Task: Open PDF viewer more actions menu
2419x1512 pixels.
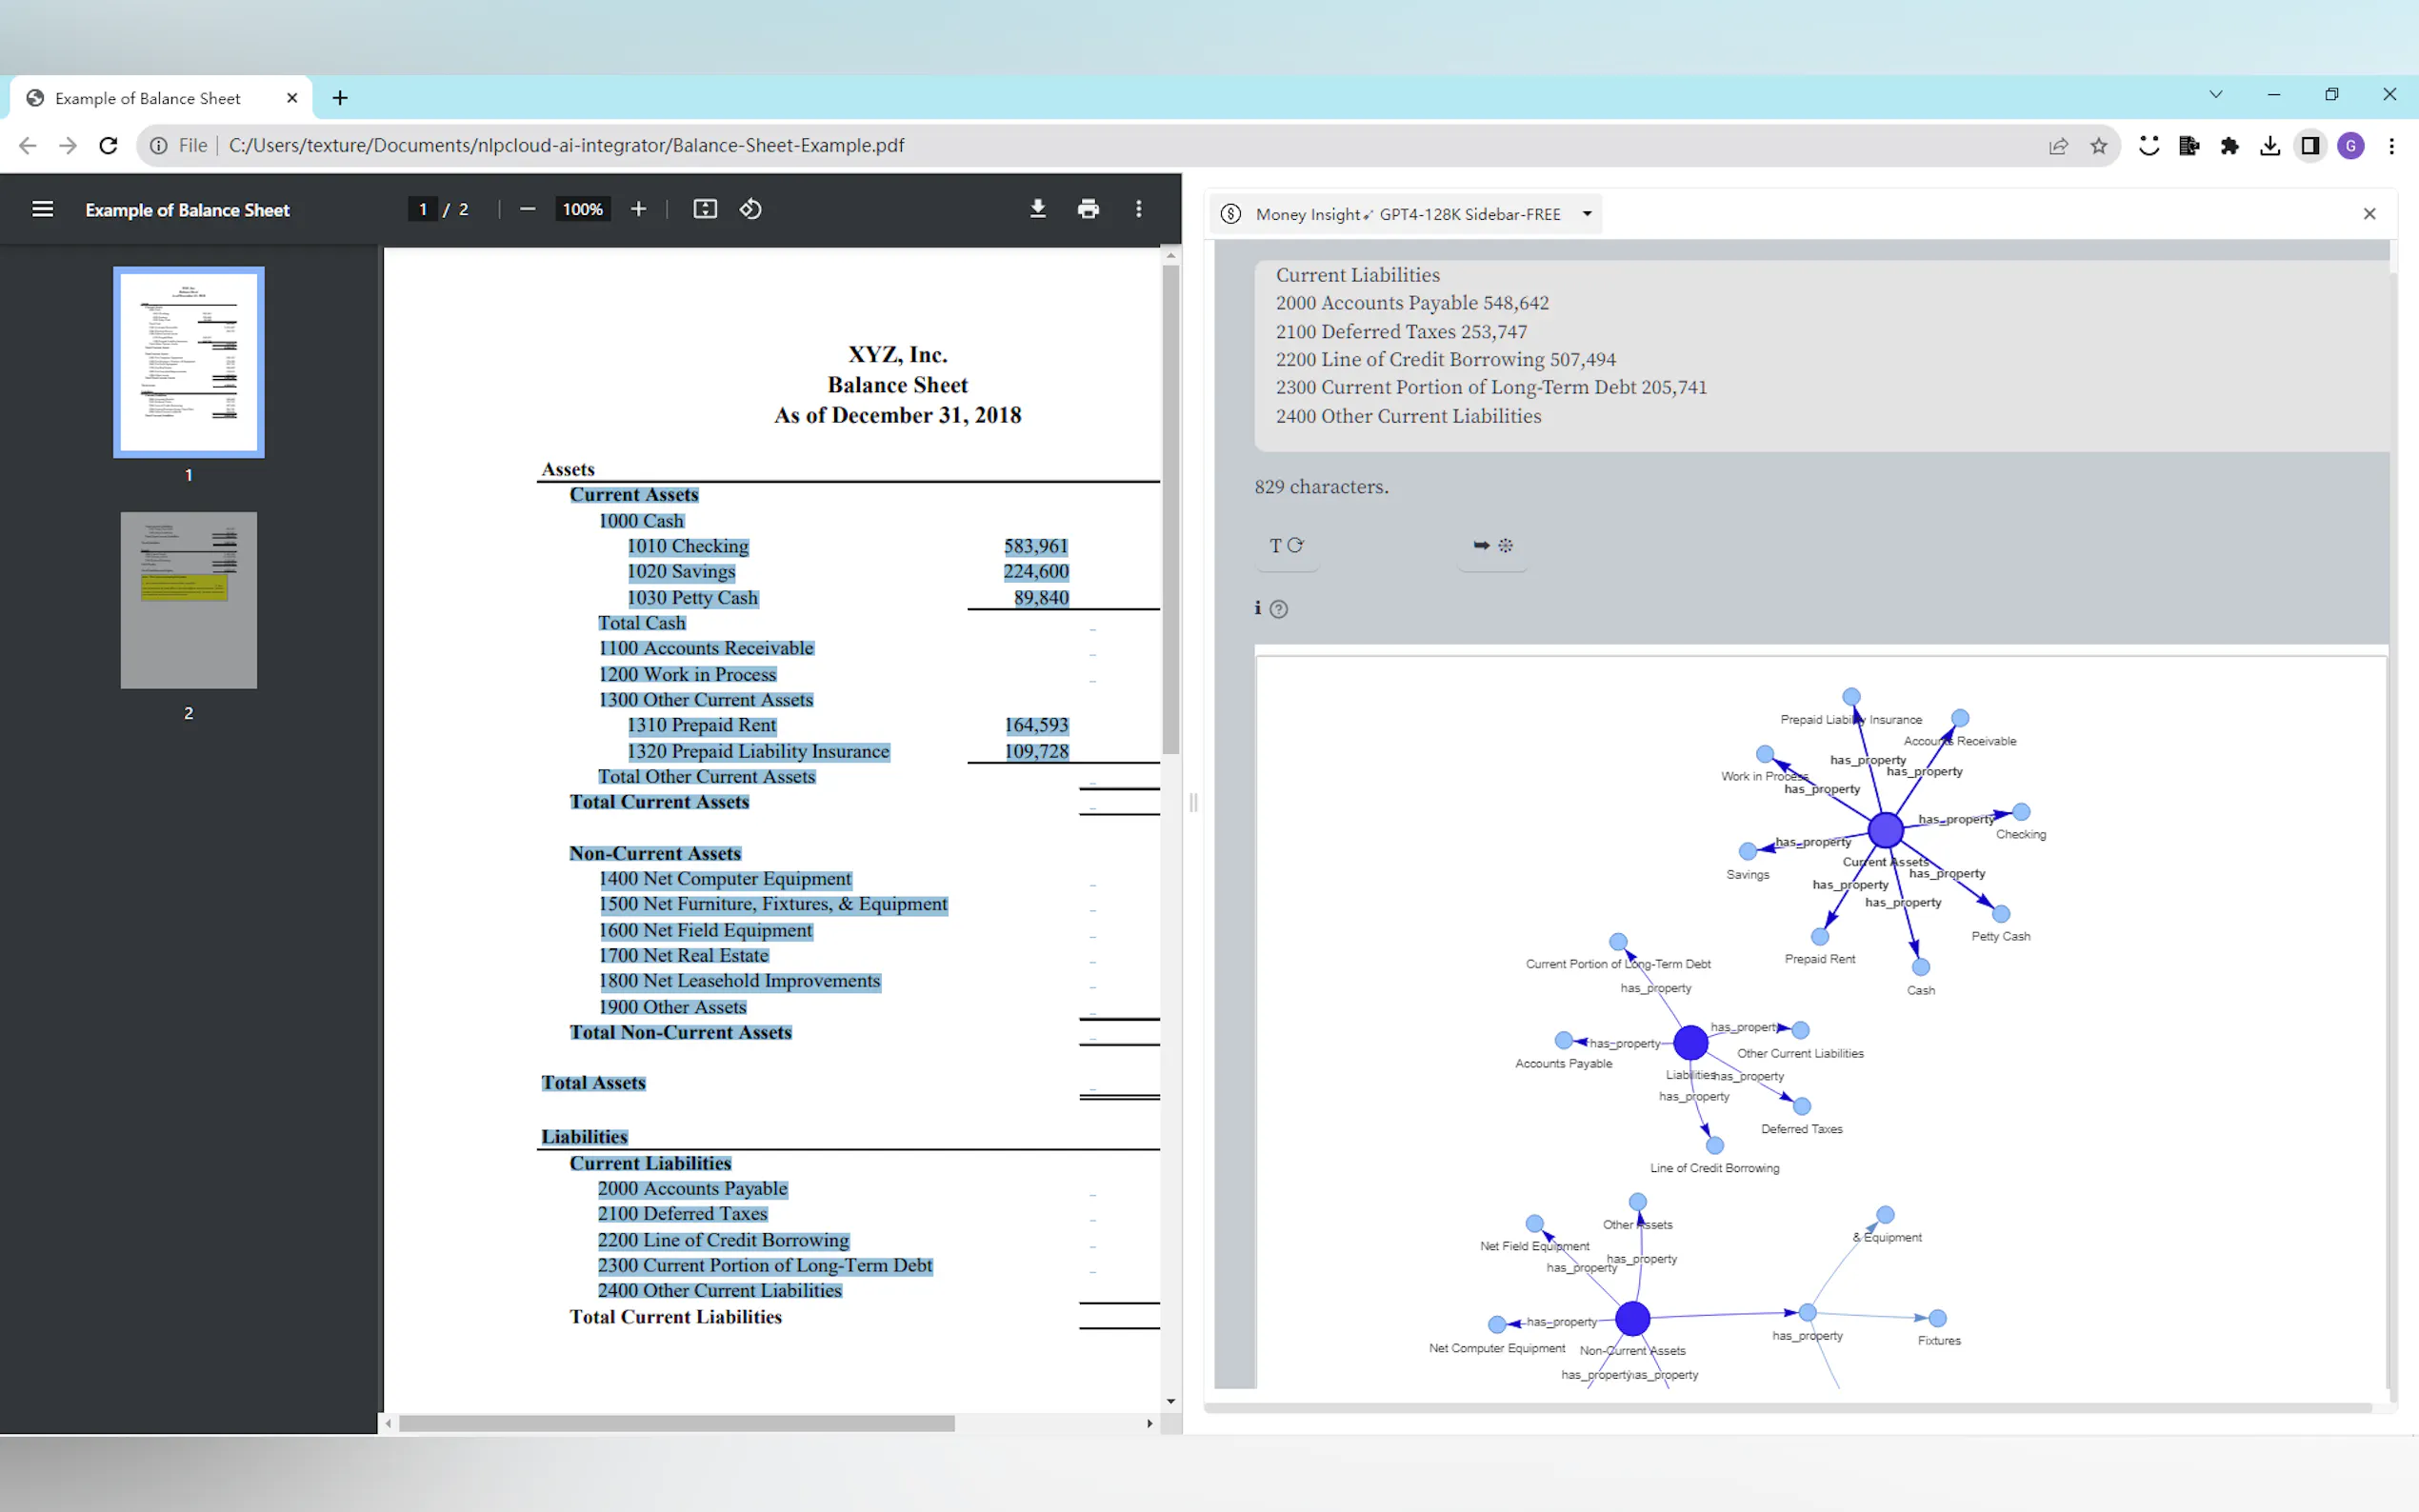Action: (1138, 209)
